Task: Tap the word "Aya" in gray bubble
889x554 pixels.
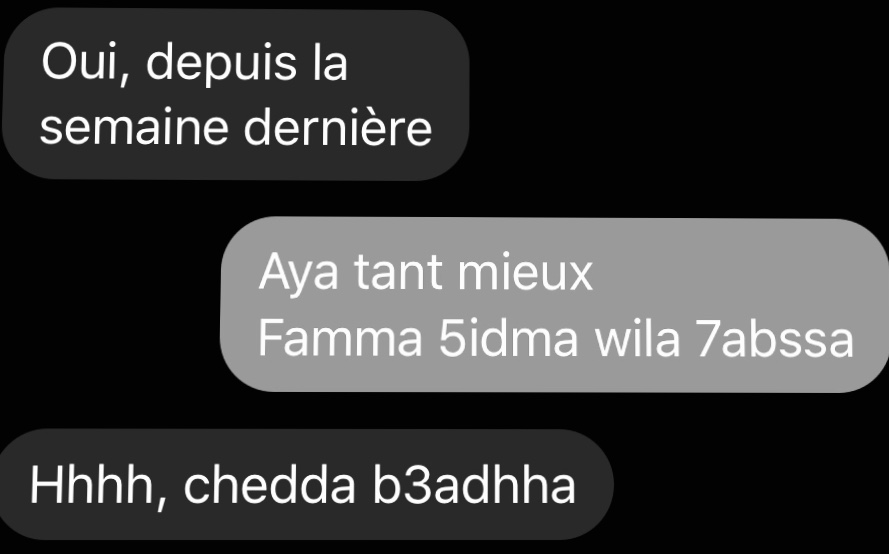Action: (x=299, y=274)
